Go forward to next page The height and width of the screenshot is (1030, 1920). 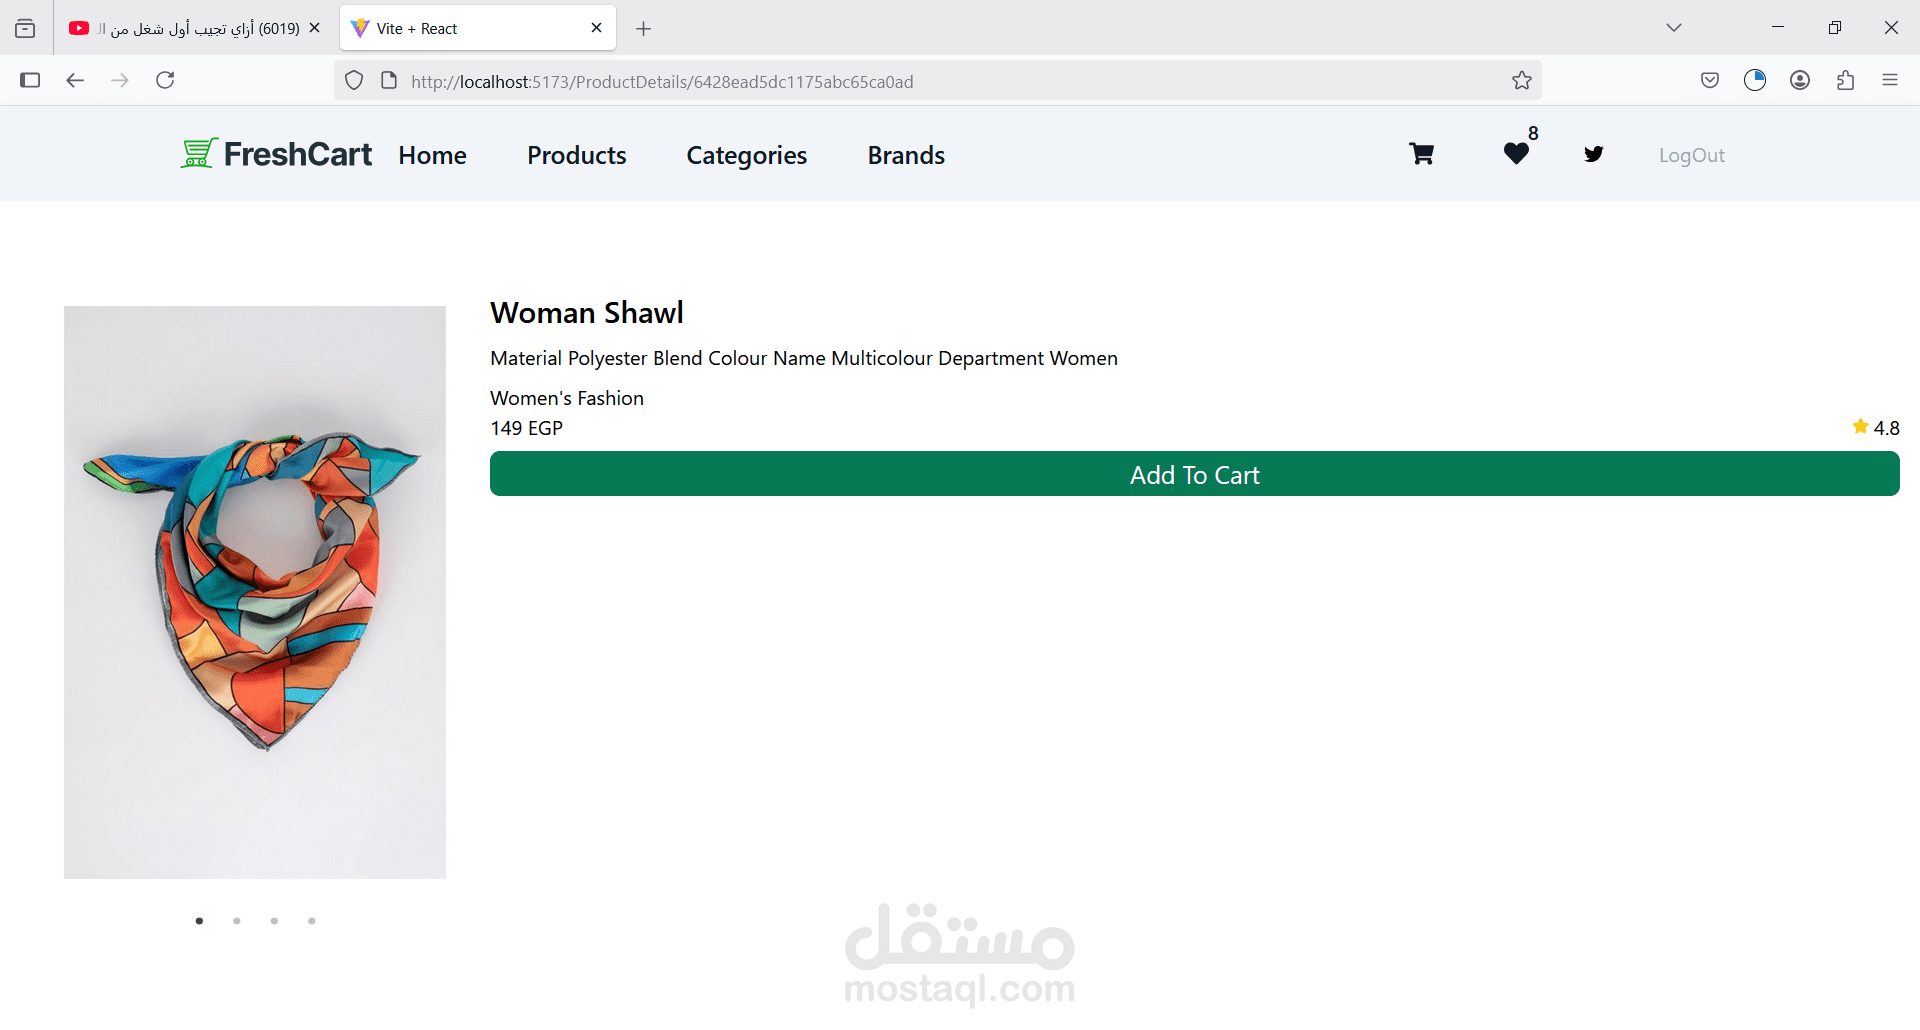(120, 80)
